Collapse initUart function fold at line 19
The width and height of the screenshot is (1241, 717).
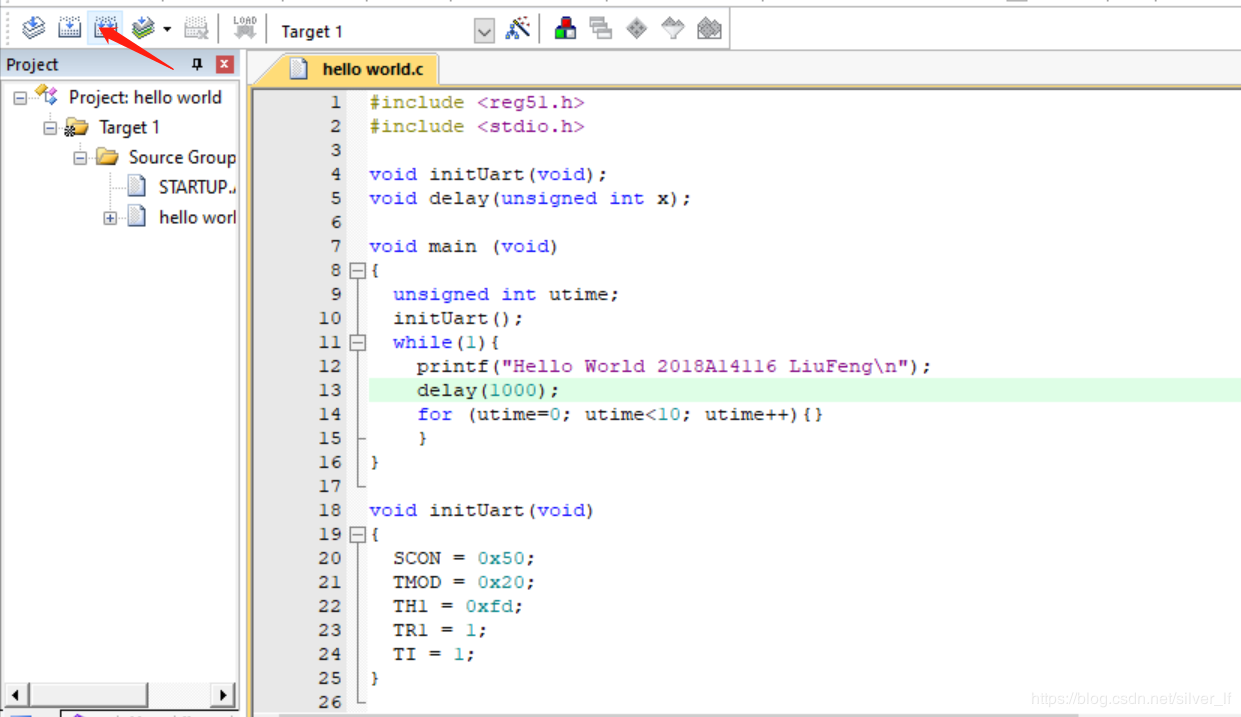pos(358,534)
